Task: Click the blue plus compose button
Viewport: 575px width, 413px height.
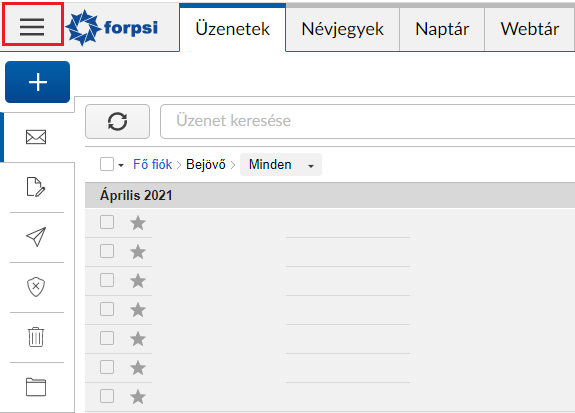Action: tap(37, 82)
